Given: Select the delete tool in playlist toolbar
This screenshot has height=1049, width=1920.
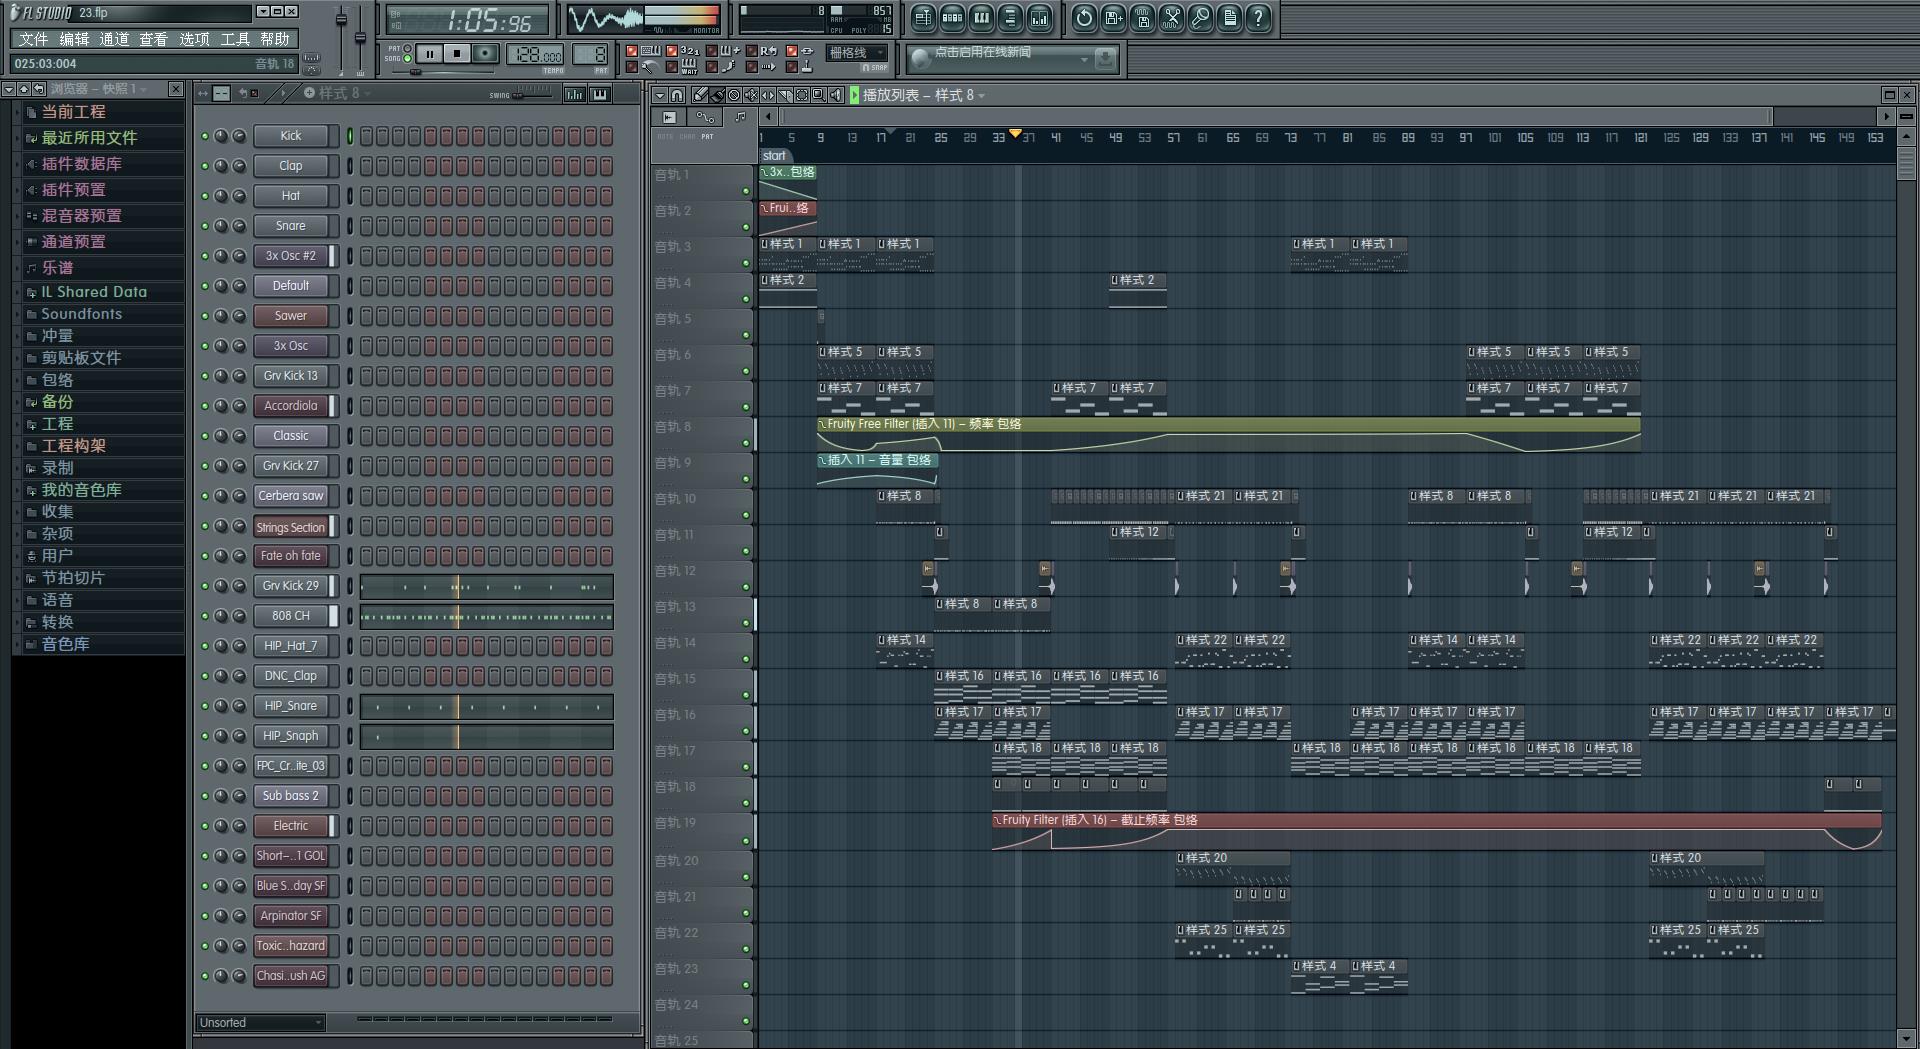Looking at the screenshot, I should click(734, 95).
